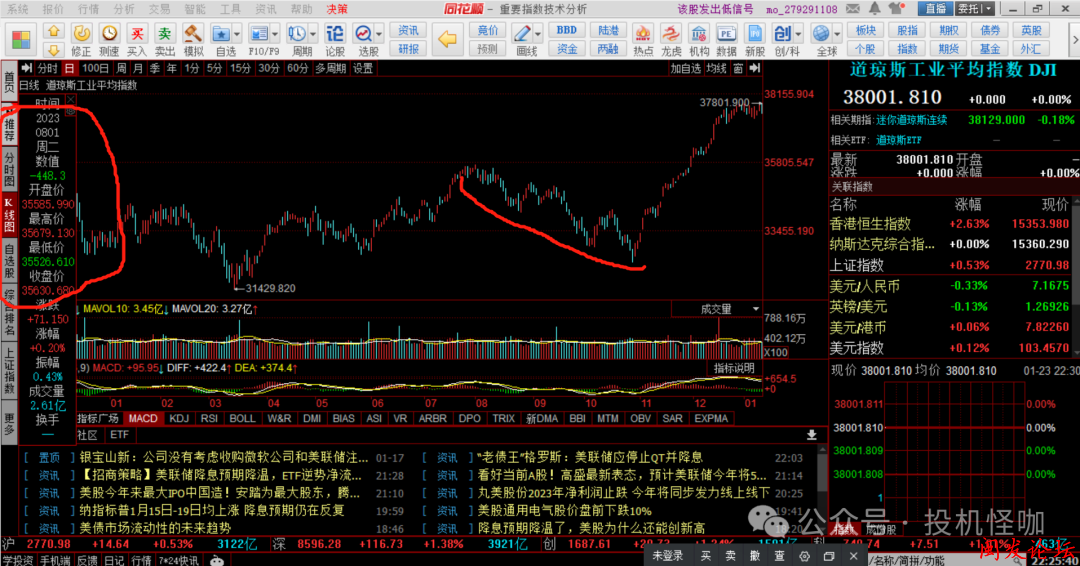
Task: Expand the F10/F9 dropdown arrow
Action: click(x=275, y=34)
